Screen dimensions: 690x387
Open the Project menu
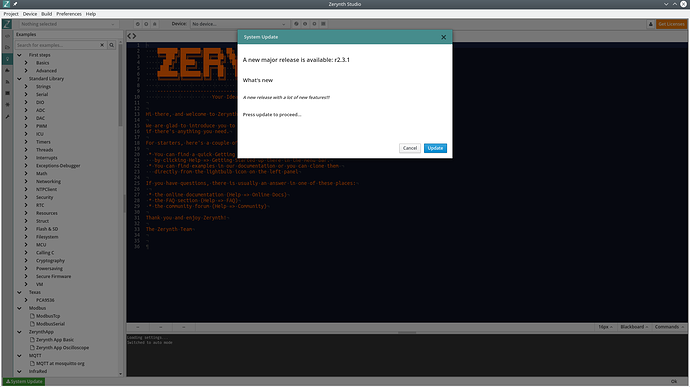click(11, 14)
